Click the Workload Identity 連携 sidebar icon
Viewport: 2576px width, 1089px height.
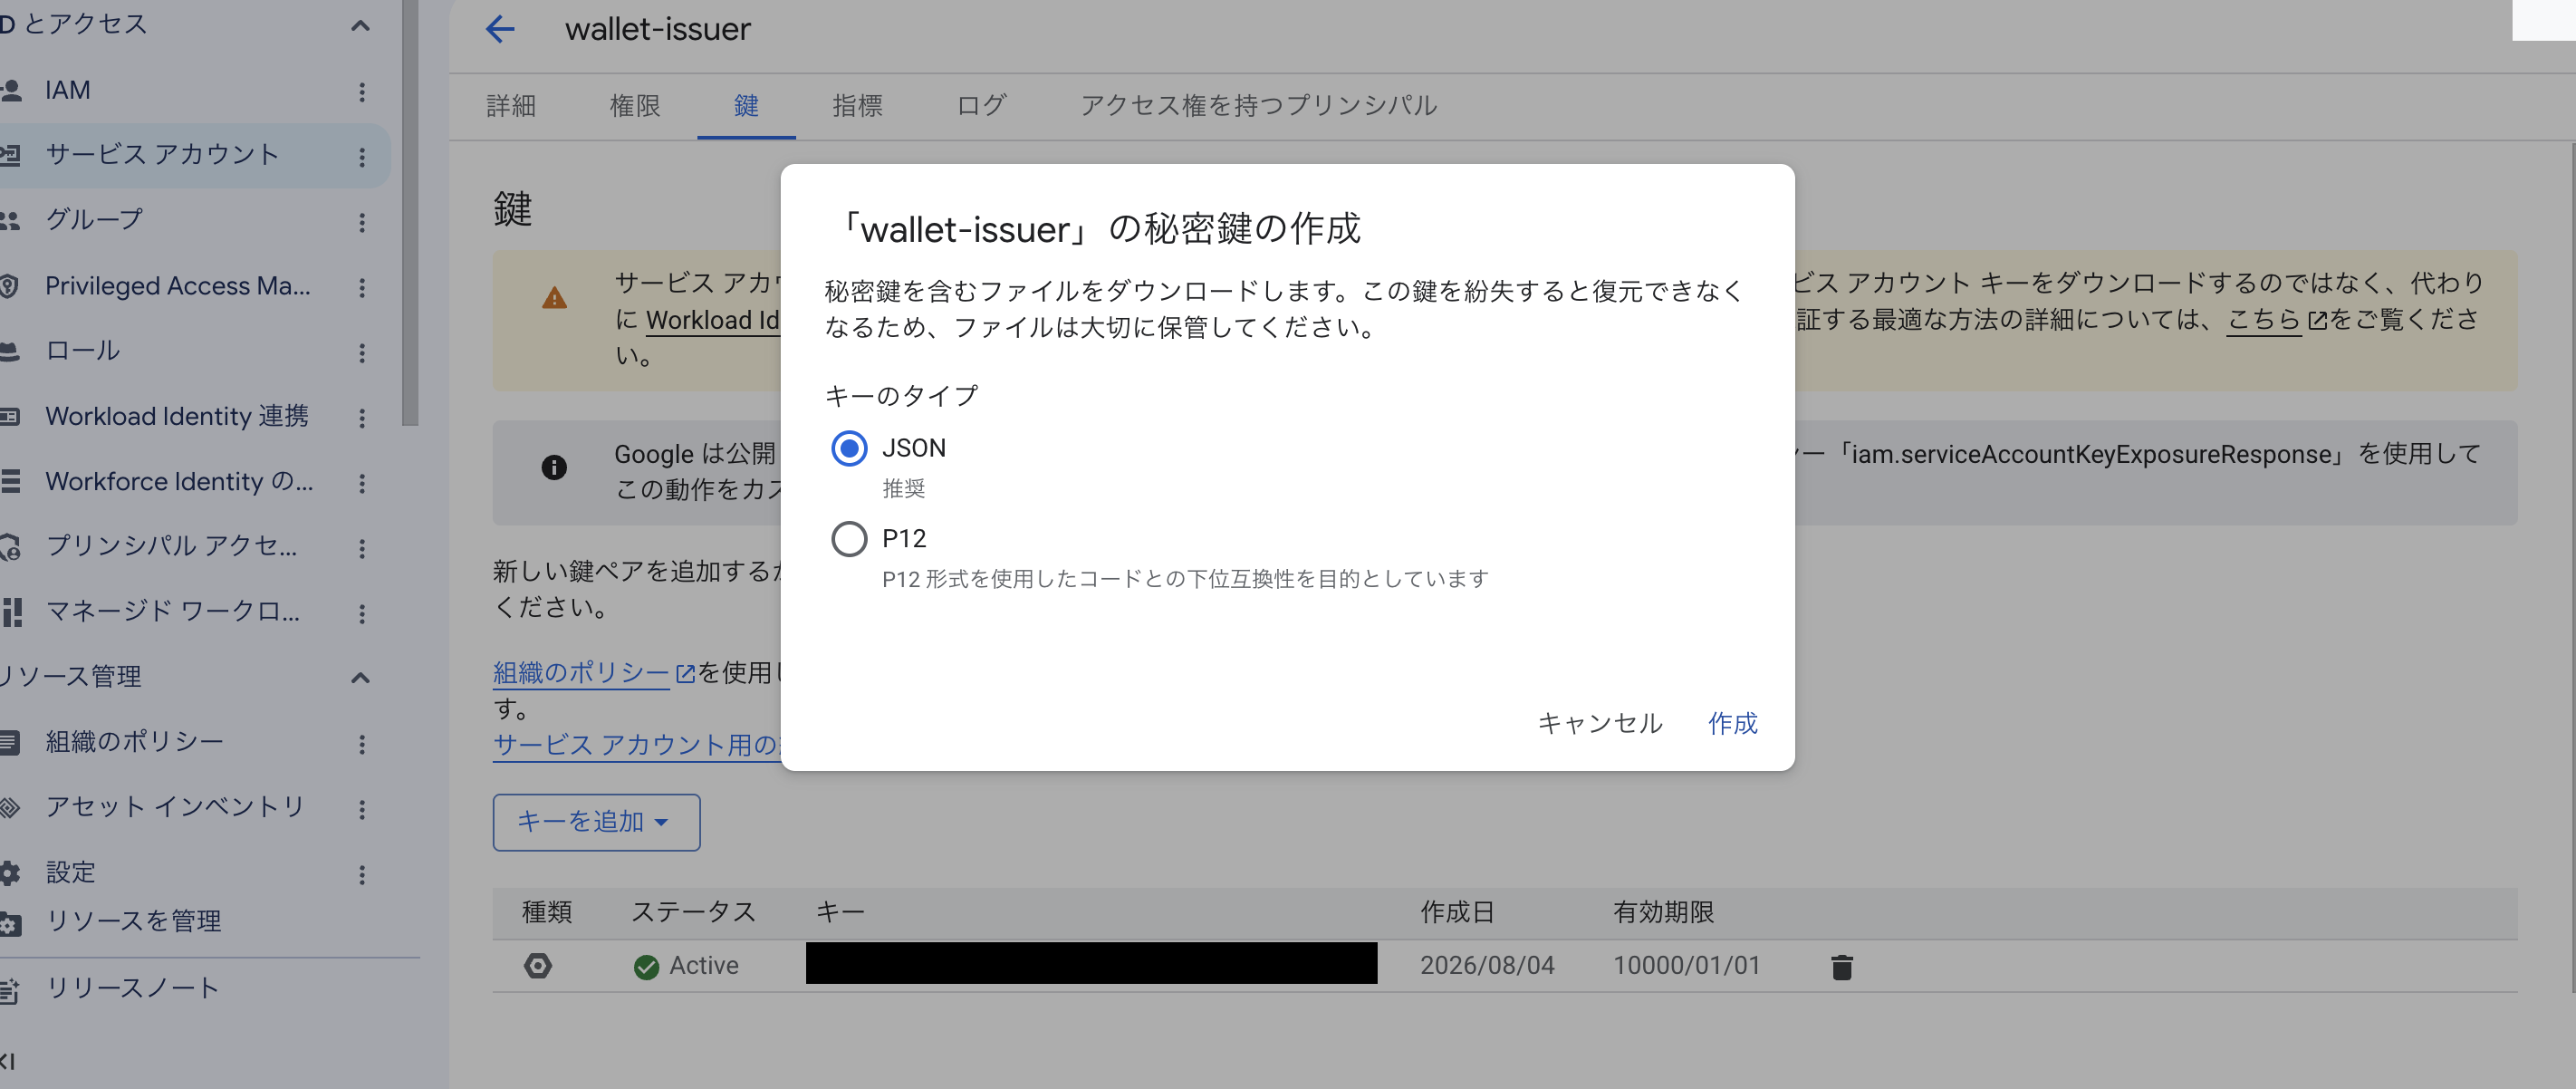click(10, 416)
